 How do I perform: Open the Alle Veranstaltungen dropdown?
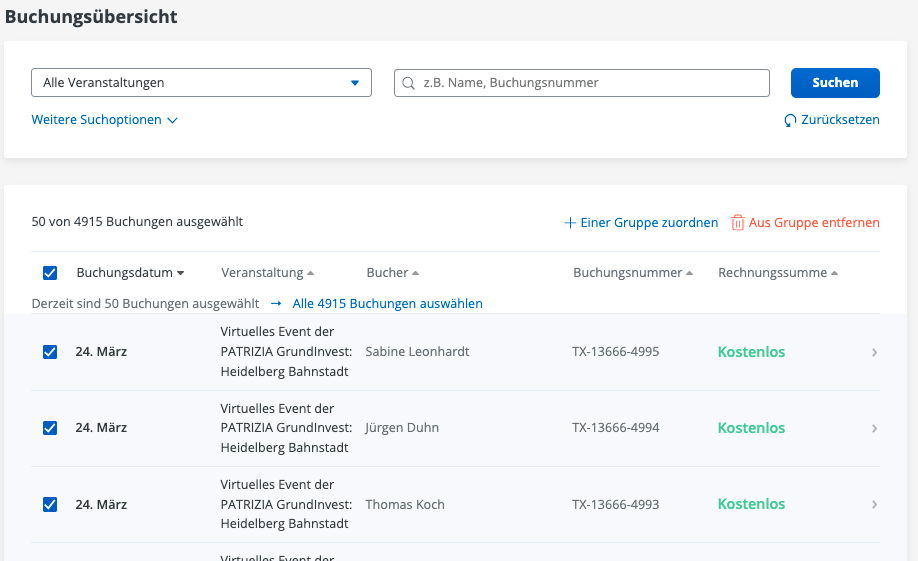point(201,83)
